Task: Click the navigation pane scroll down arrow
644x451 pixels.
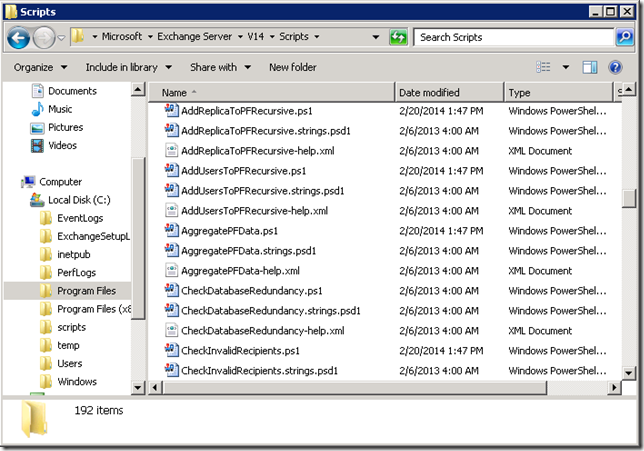Action: (x=138, y=388)
